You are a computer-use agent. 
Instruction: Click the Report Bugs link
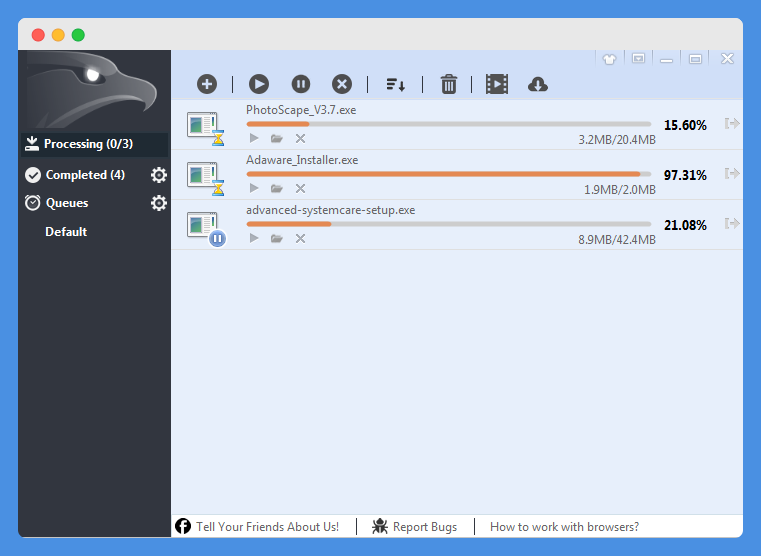(414, 526)
